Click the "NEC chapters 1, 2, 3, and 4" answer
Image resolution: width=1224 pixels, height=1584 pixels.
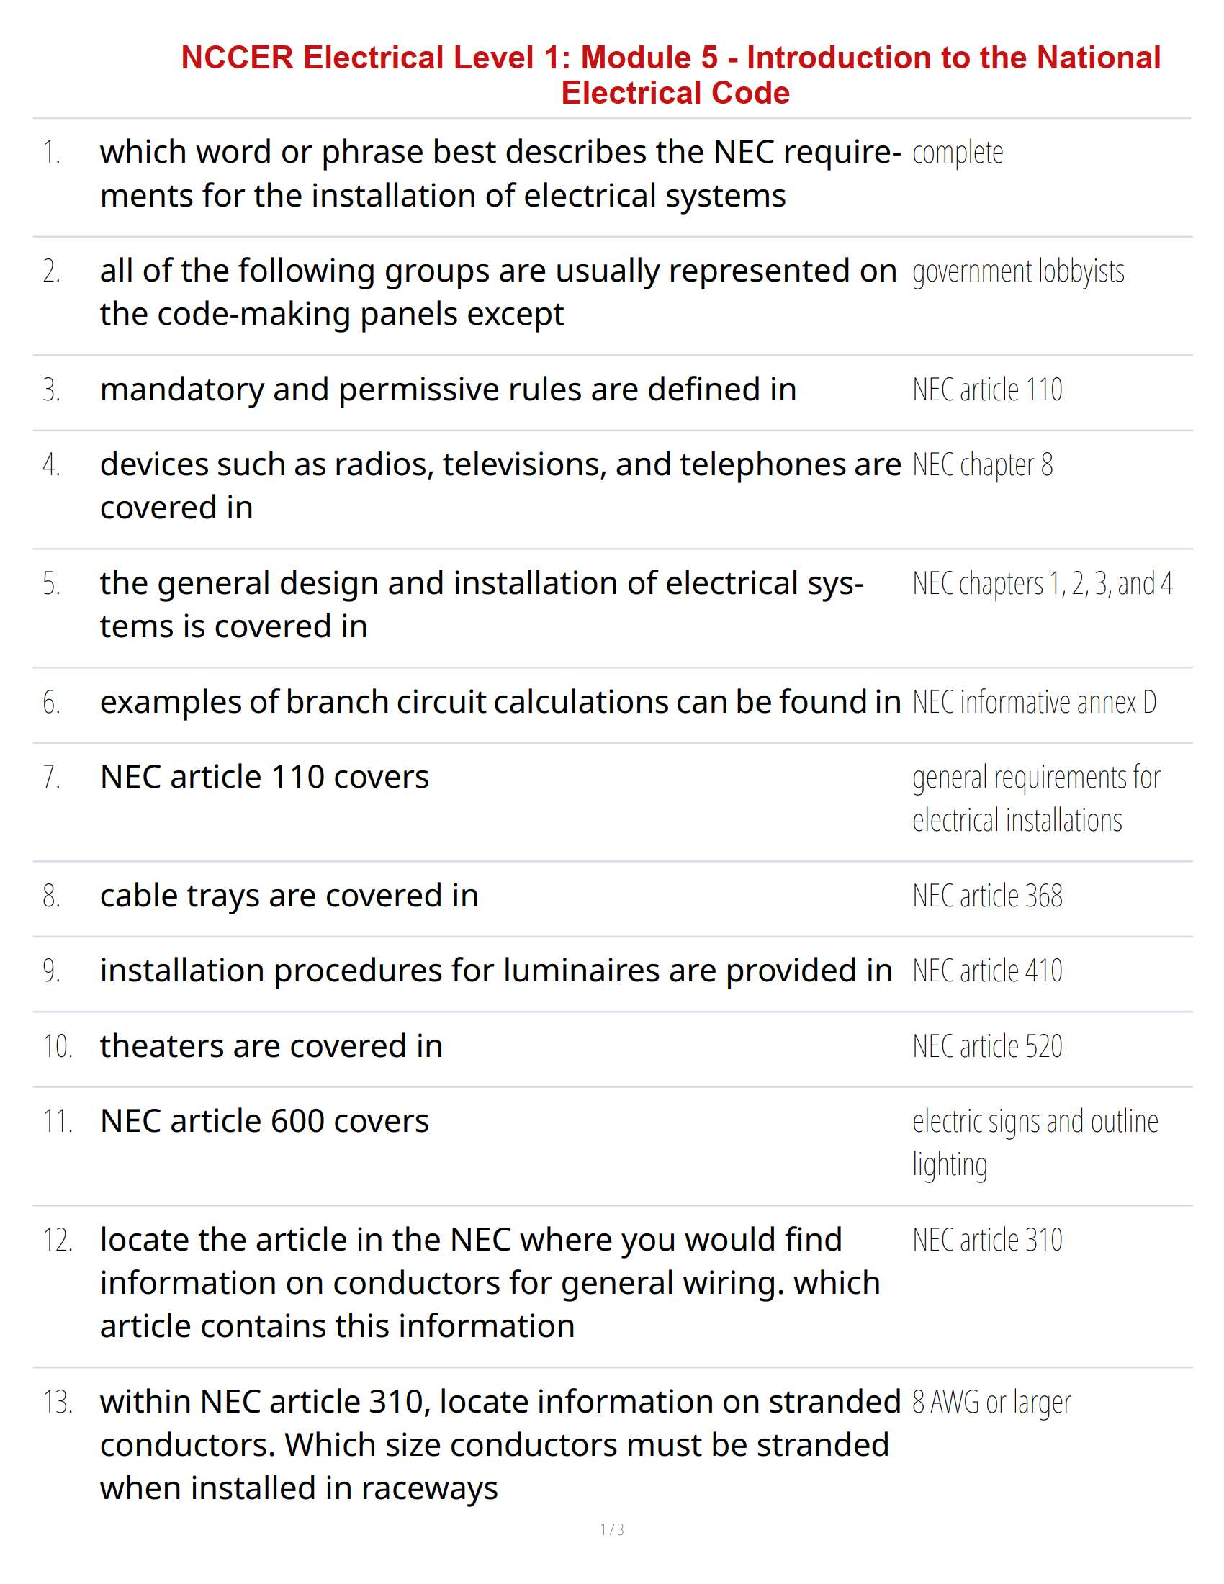coord(1042,584)
